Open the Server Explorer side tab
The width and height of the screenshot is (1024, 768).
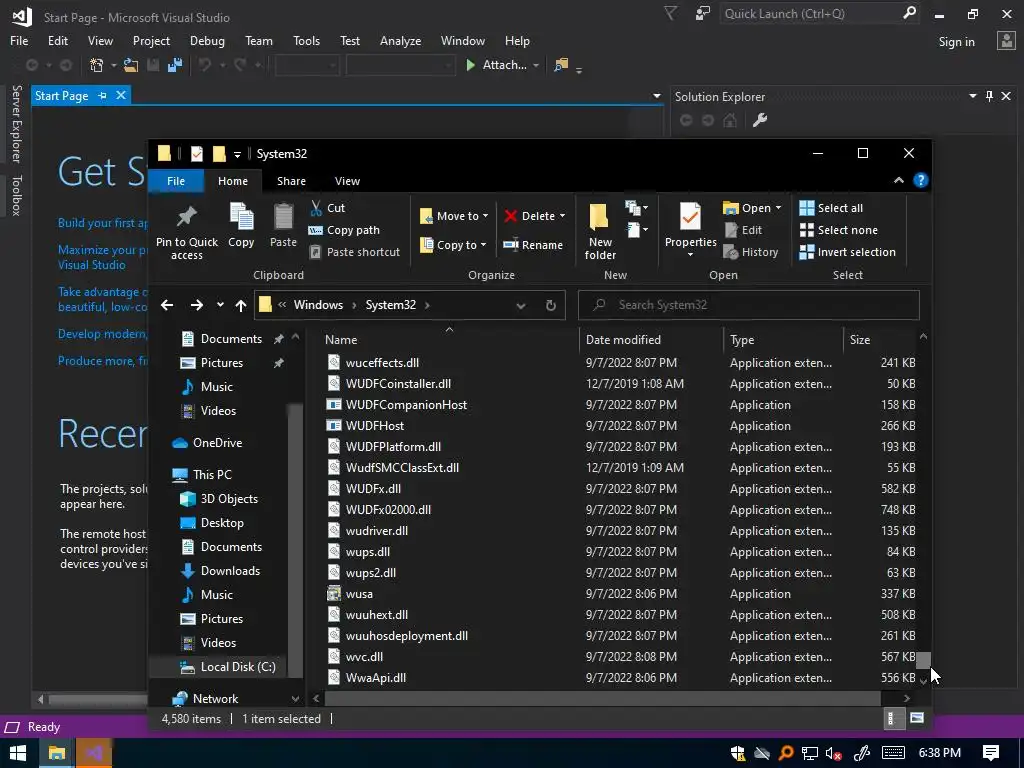16,123
